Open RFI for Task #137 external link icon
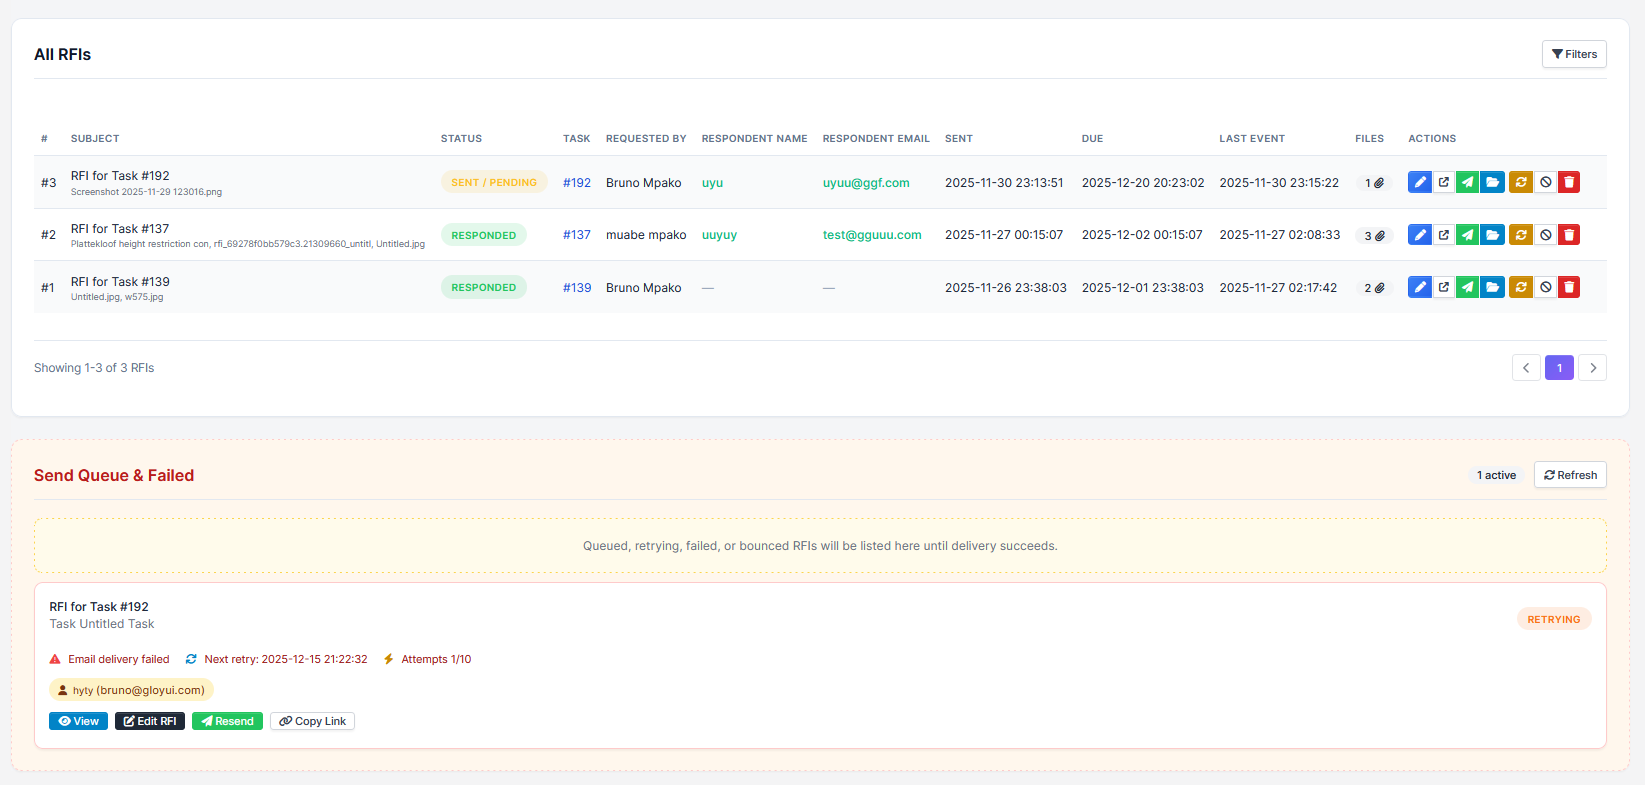Viewport: 1645px width, 785px height. (x=1443, y=235)
